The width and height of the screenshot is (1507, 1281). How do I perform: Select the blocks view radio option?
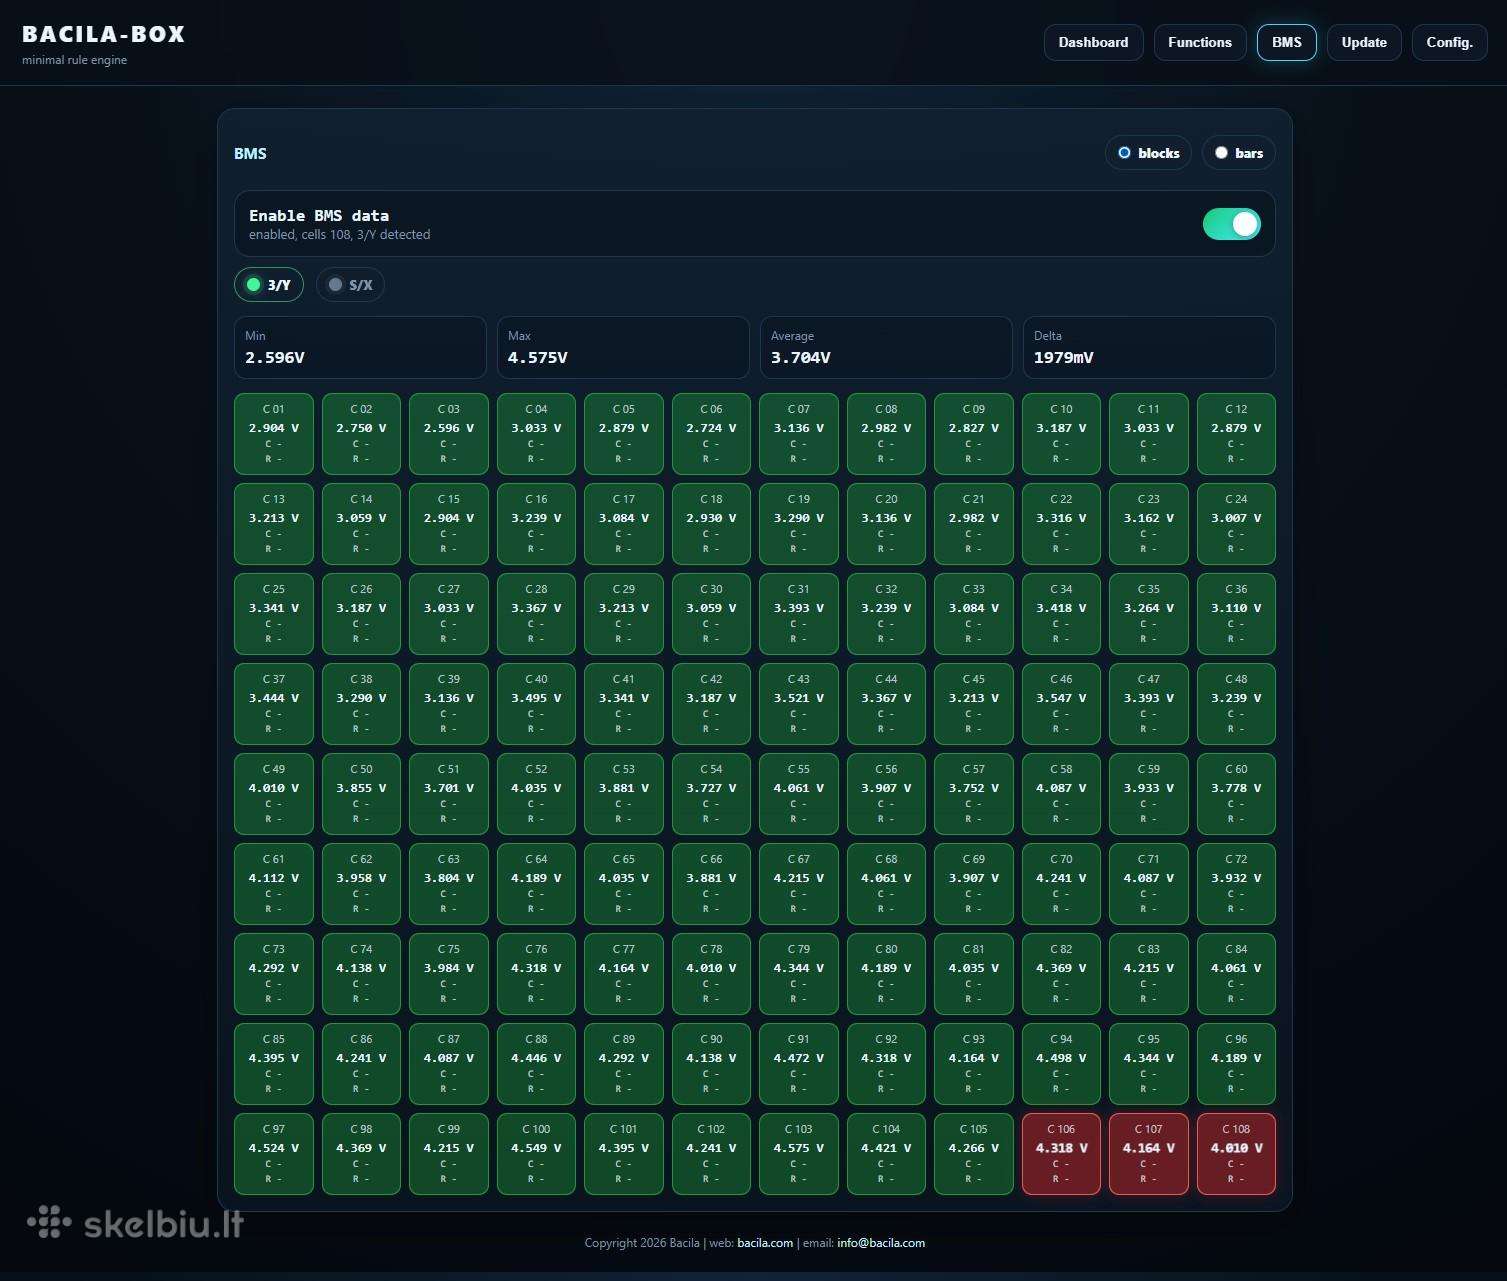(1148, 153)
